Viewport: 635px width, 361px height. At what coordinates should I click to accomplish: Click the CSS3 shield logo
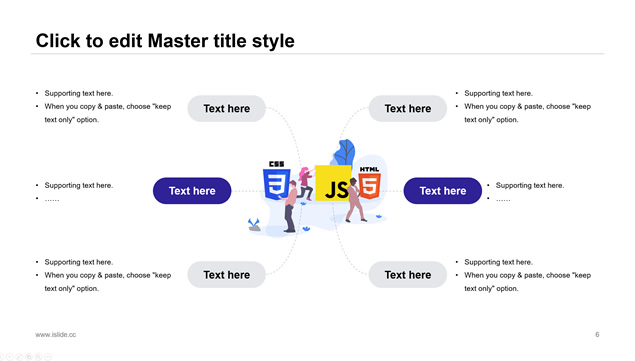pos(276,181)
